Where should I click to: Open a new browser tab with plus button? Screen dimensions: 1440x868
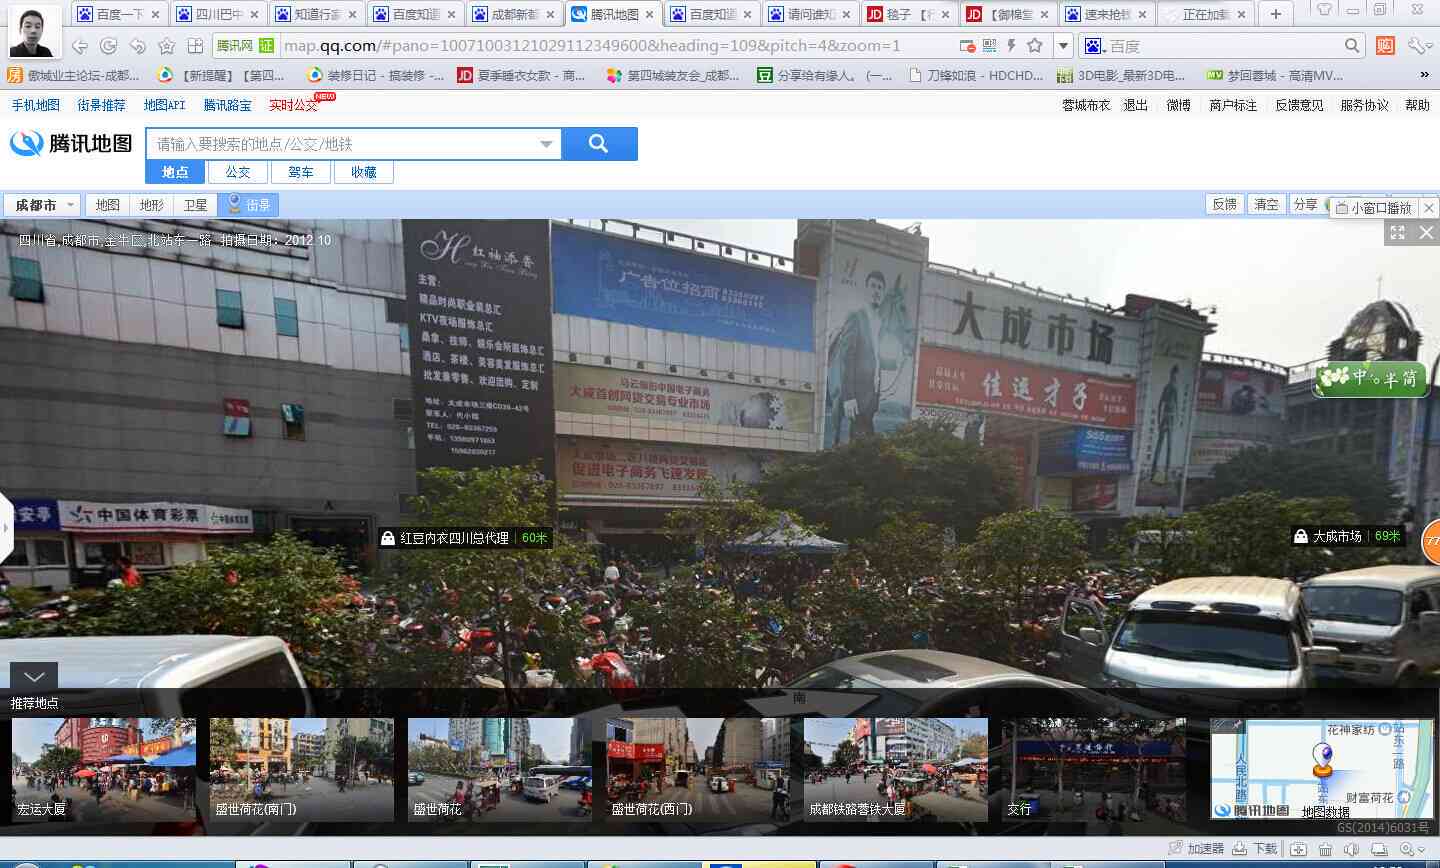(x=1275, y=14)
